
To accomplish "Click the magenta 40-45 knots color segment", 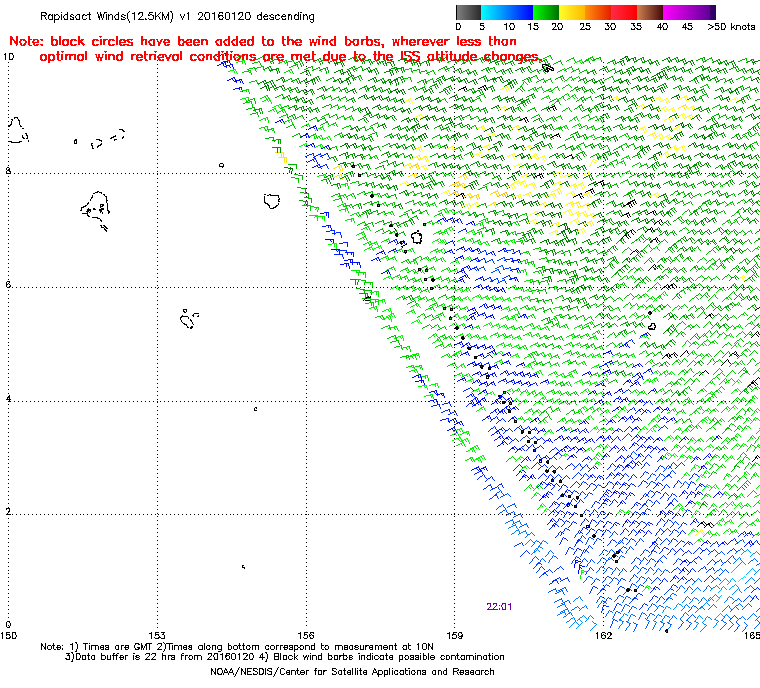I will coord(676,12).
